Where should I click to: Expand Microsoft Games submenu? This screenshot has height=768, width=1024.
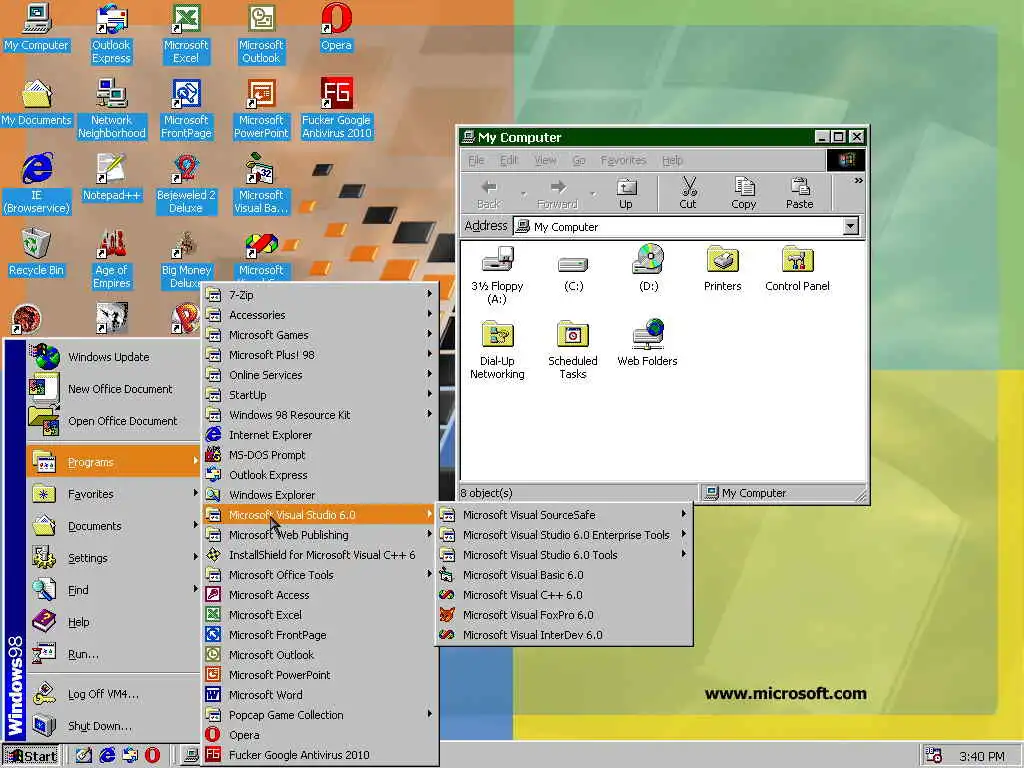pyautogui.click(x=320, y=335)
